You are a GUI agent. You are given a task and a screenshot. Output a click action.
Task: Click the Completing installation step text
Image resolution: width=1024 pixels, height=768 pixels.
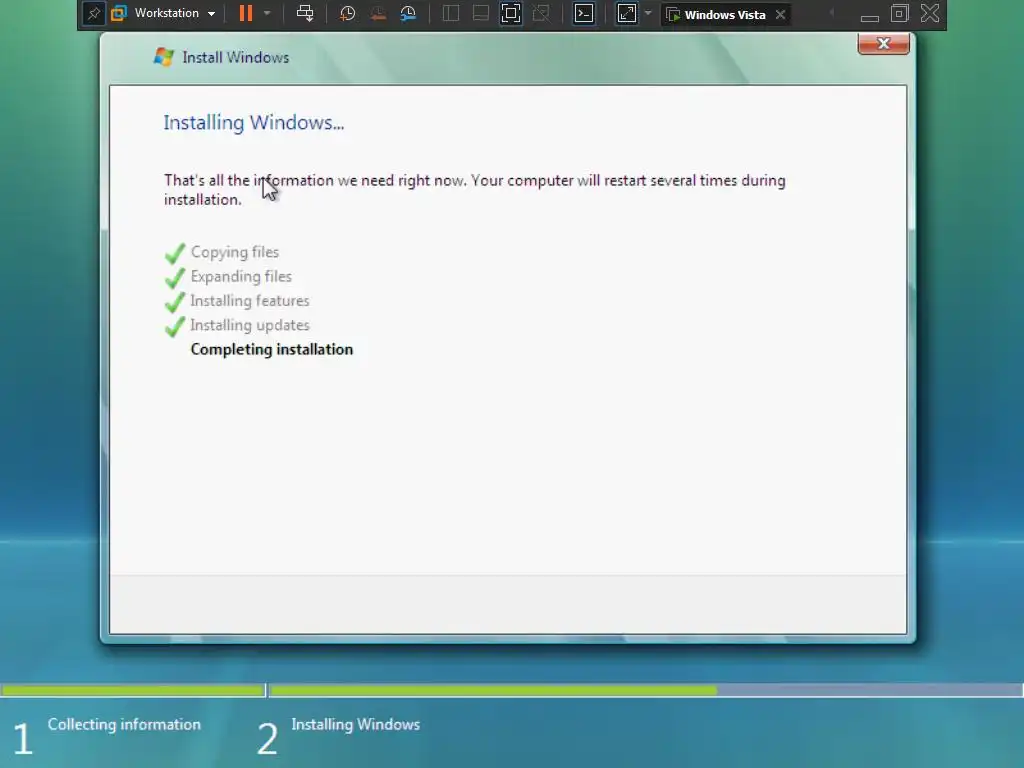(x=272, y=349)
